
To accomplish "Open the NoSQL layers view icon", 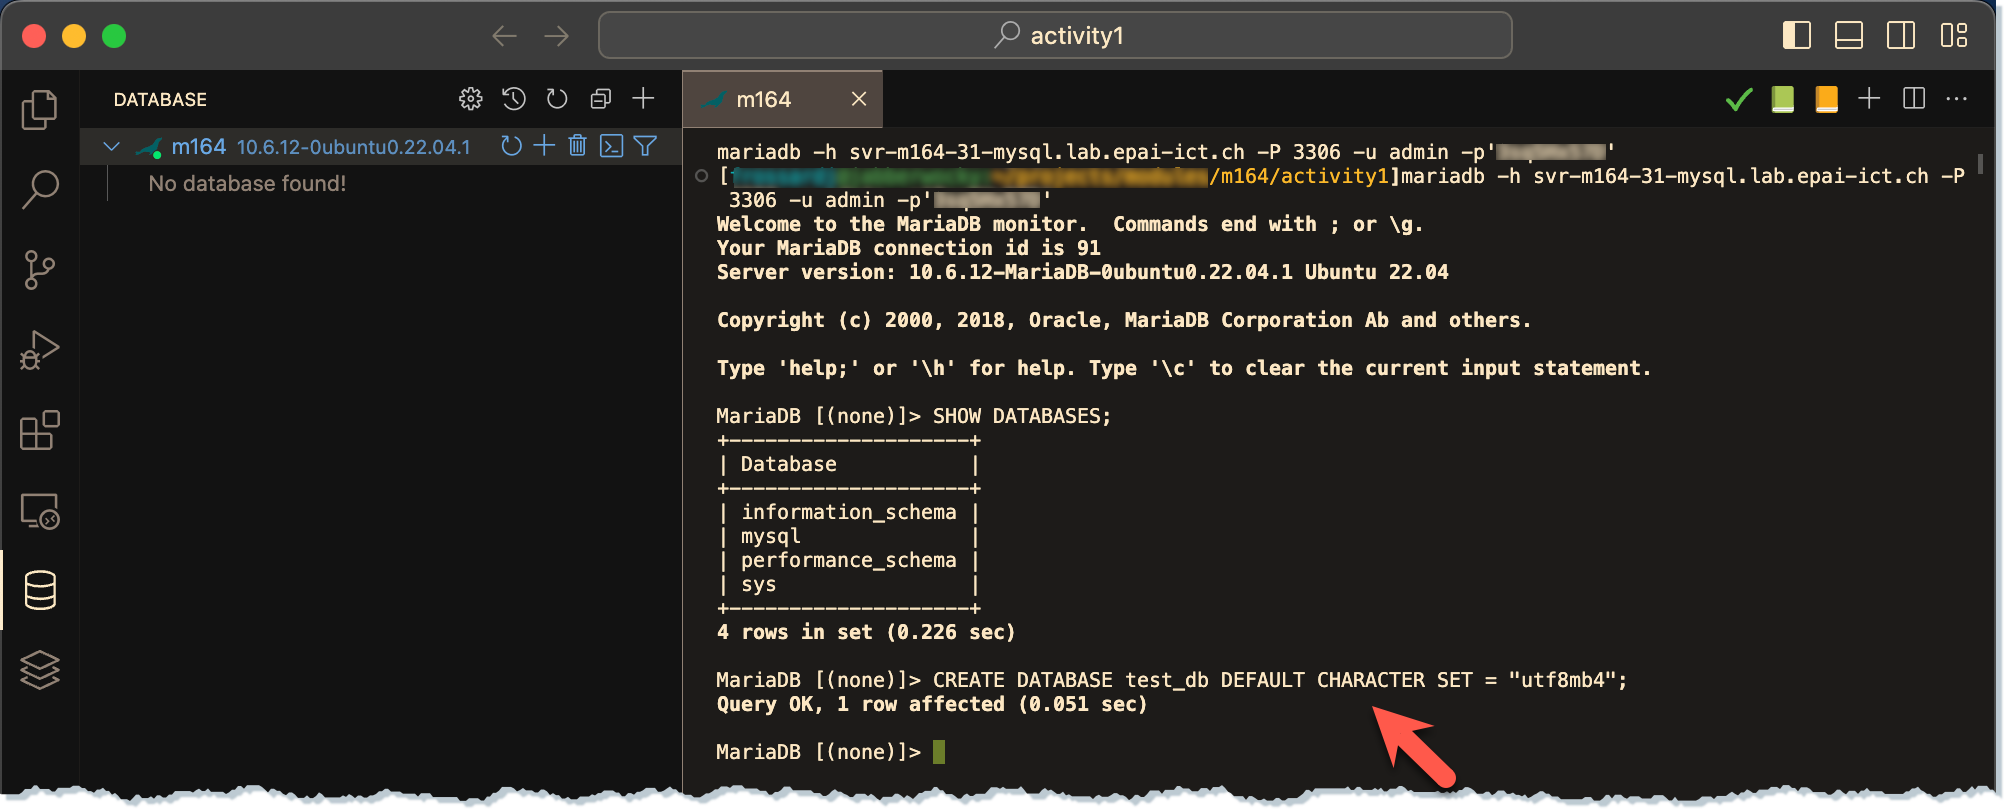I will 40,670.
